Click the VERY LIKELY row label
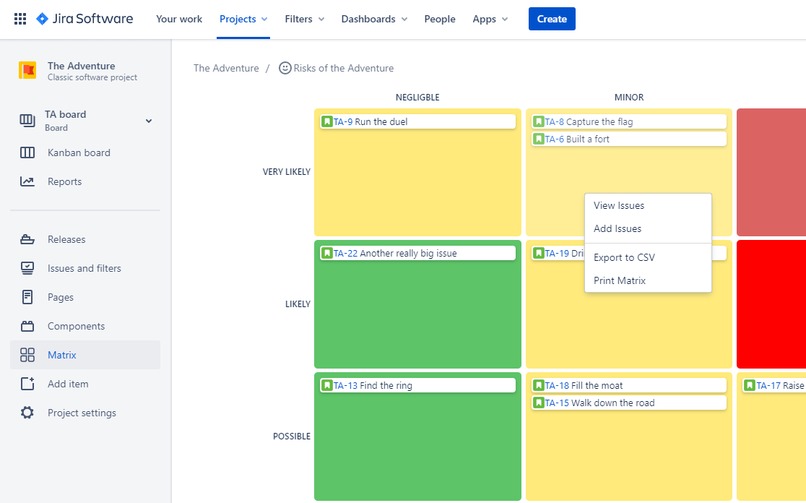 tap(286, 172)
